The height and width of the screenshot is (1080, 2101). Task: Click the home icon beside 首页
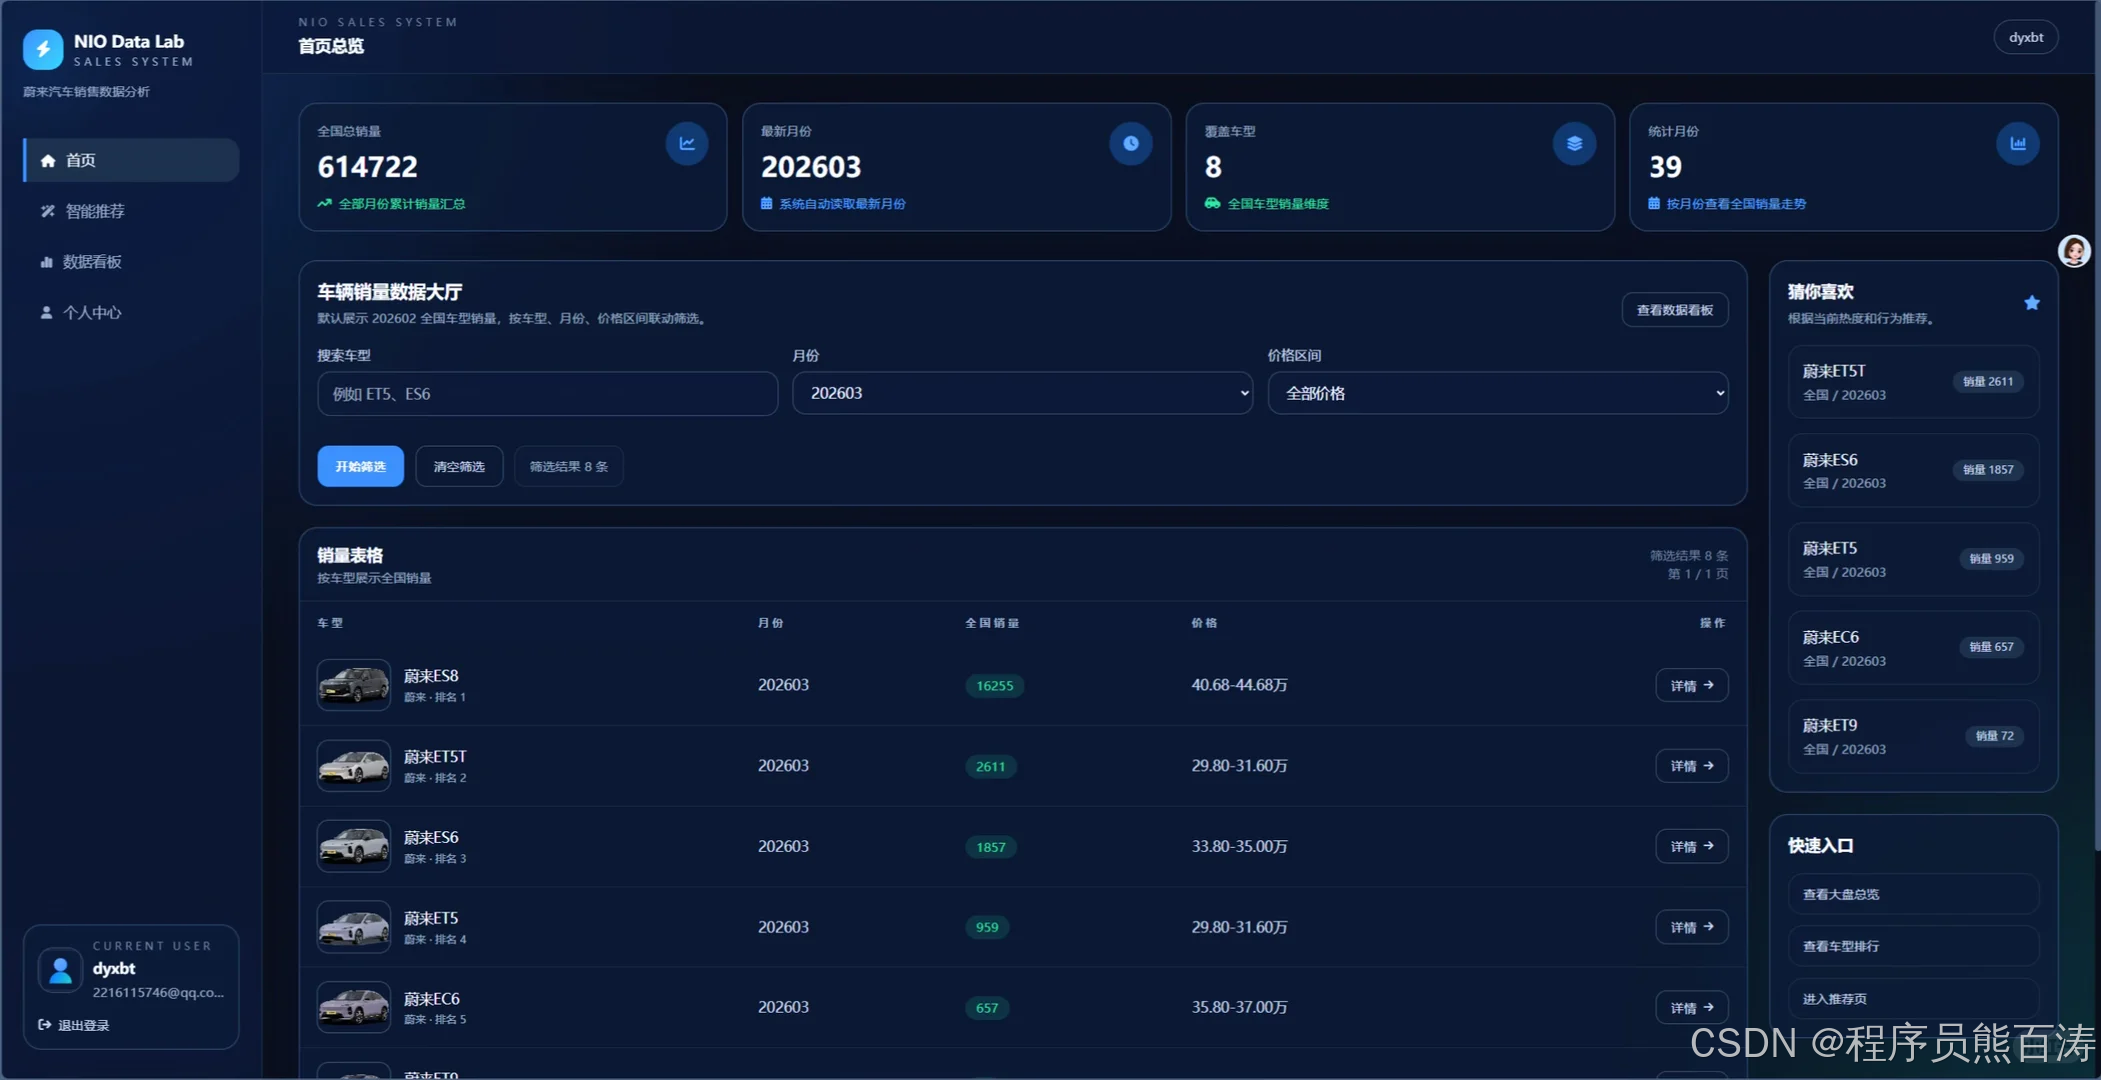(x=47, y=160)
